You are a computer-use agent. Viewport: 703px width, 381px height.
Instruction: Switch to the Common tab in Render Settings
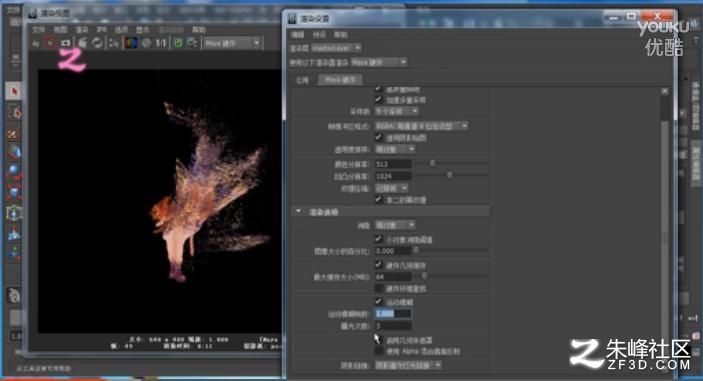coord(303,80)
